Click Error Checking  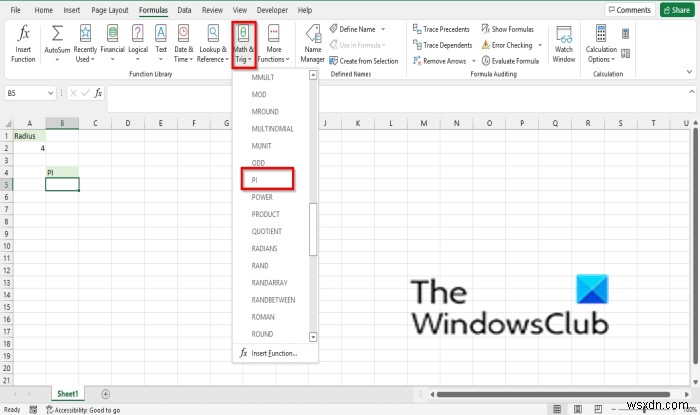[x=507, y=45]
